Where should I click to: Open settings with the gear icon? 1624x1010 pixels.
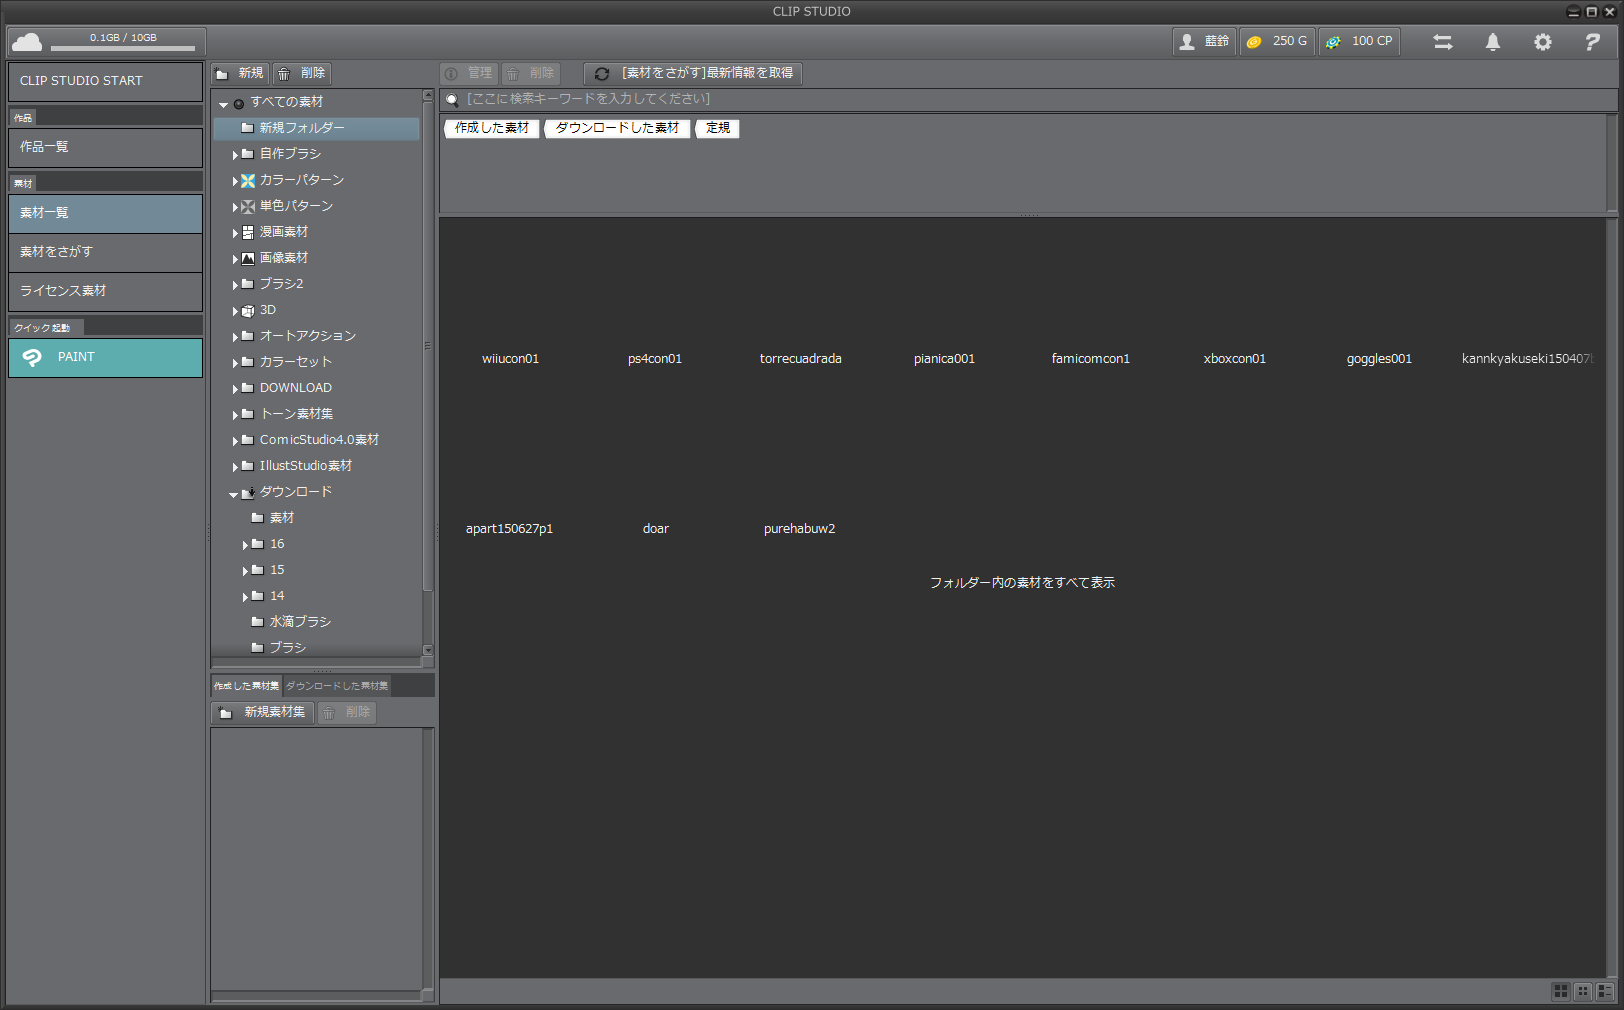coord(1542,42)
